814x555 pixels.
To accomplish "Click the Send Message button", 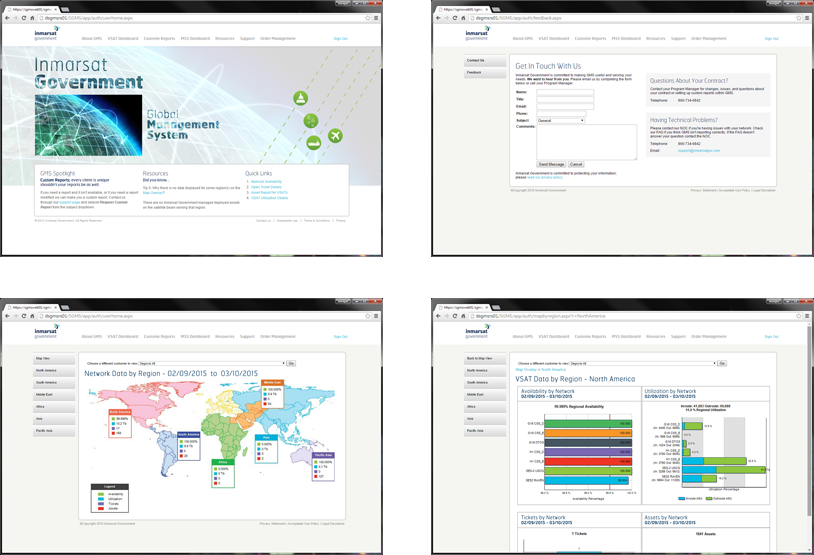I will pos(551,164).
